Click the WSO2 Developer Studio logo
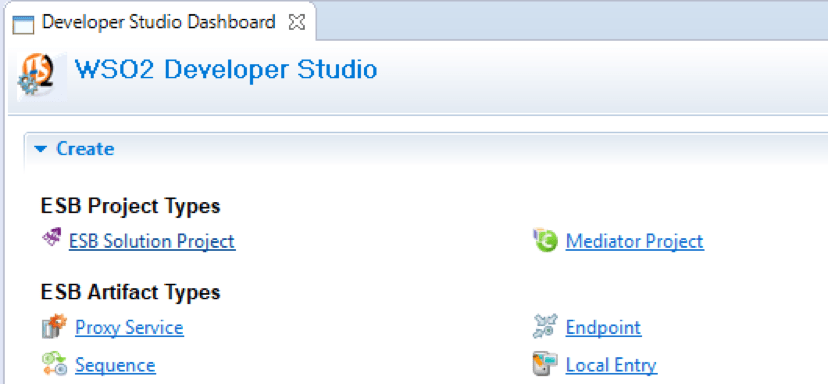 pos(41,76)
